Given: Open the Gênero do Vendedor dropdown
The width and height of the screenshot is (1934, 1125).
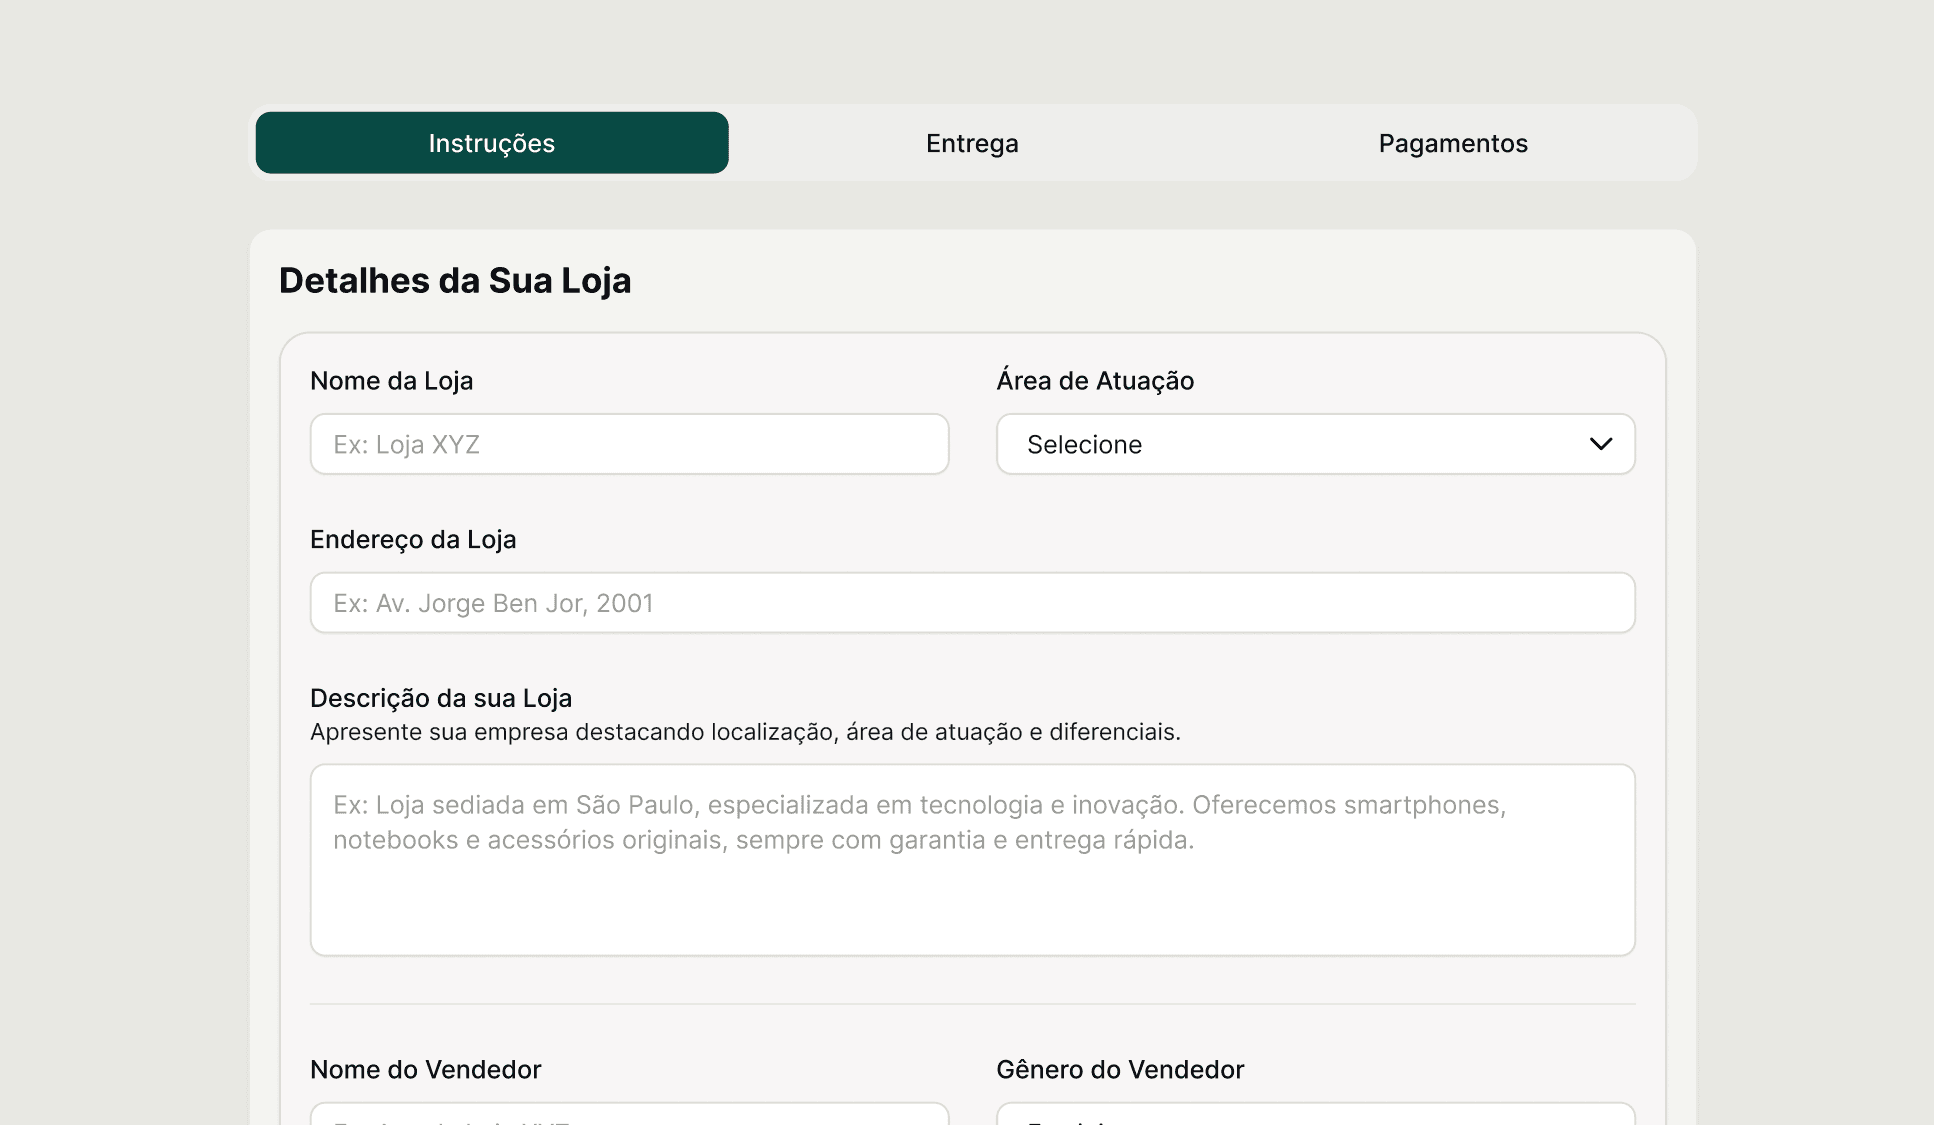Looking at the screenshot, I should 1315,1114.
